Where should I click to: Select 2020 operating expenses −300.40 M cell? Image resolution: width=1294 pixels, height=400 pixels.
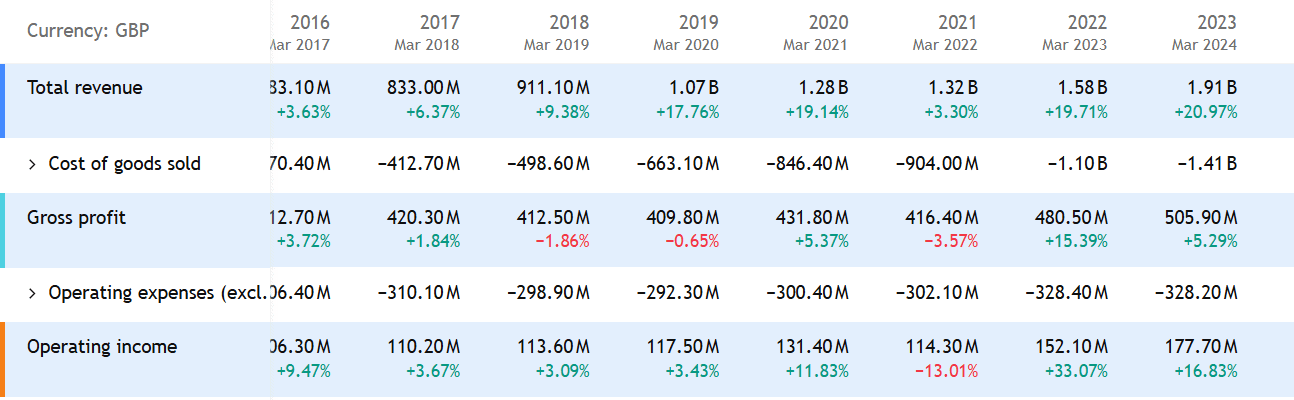tap(807, 293)
